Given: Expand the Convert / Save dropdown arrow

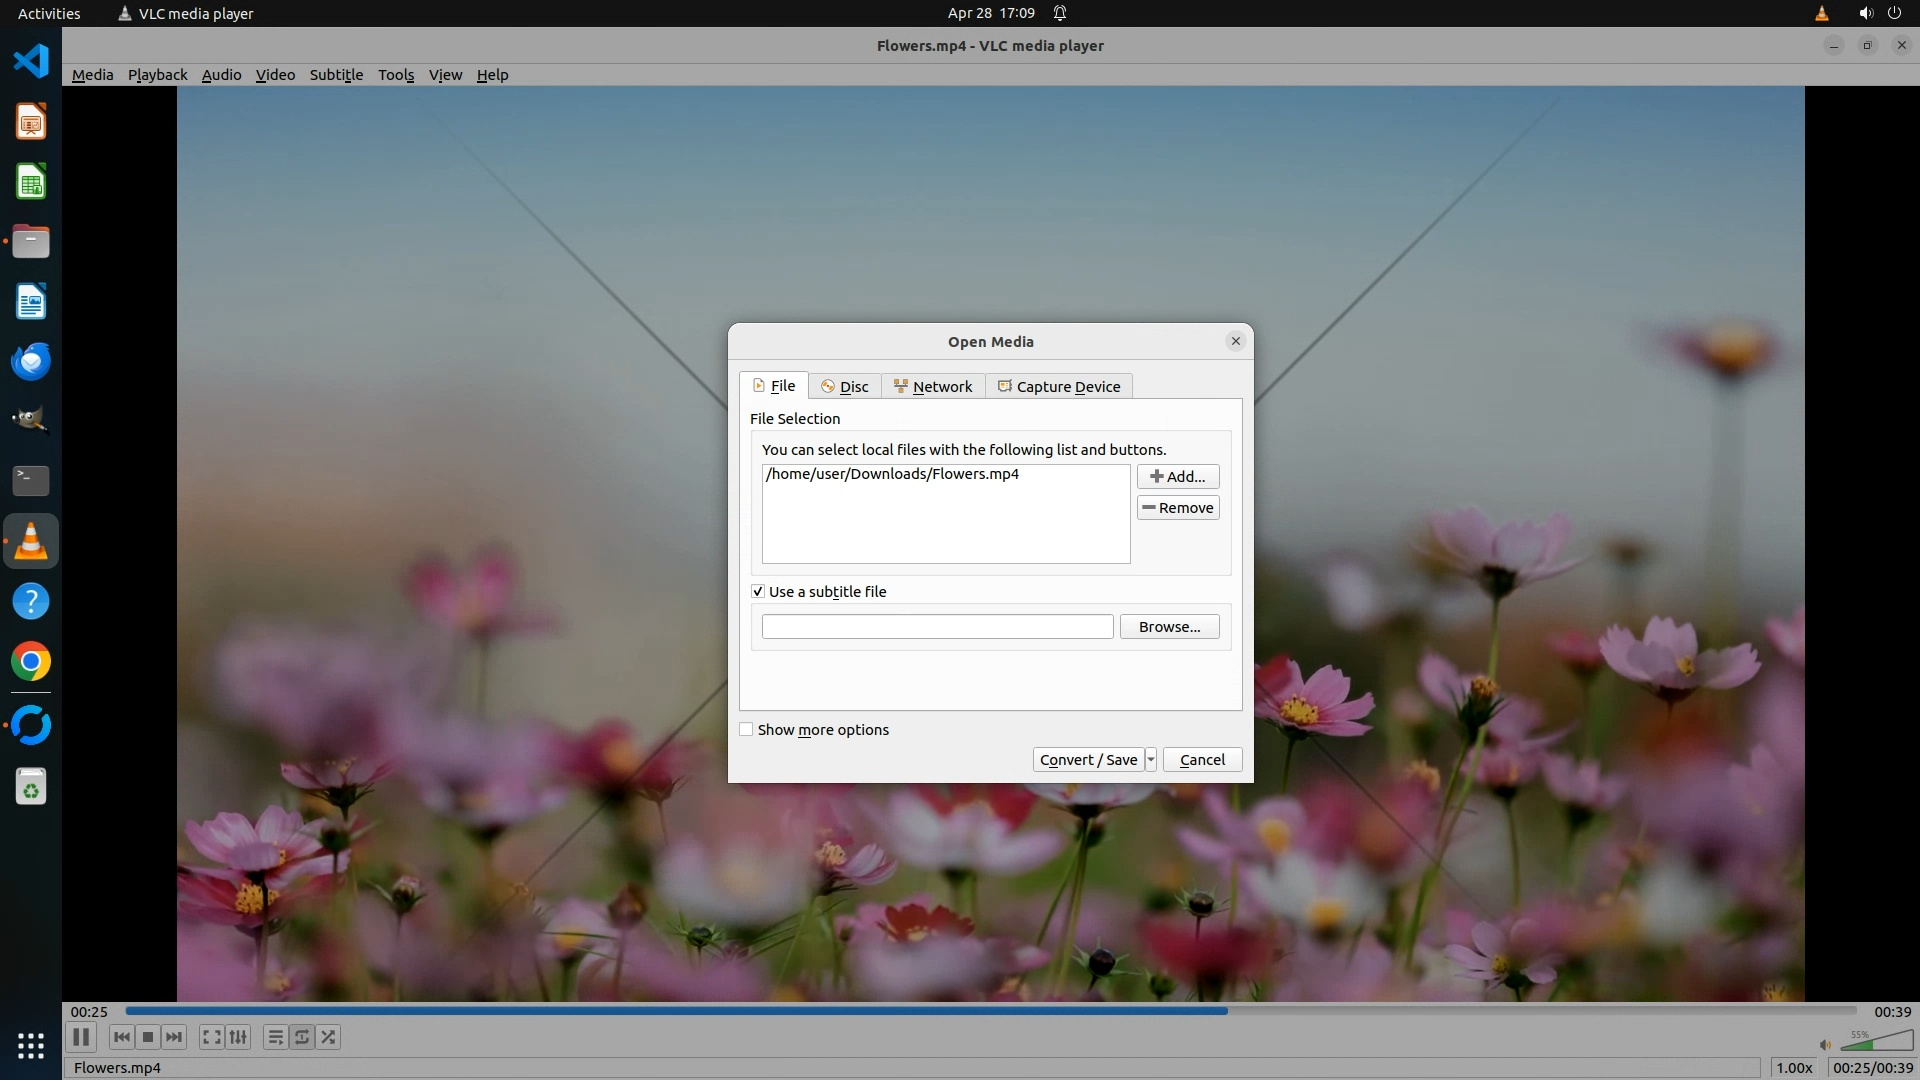Looking at the screenshot, I should [1151, 760].
